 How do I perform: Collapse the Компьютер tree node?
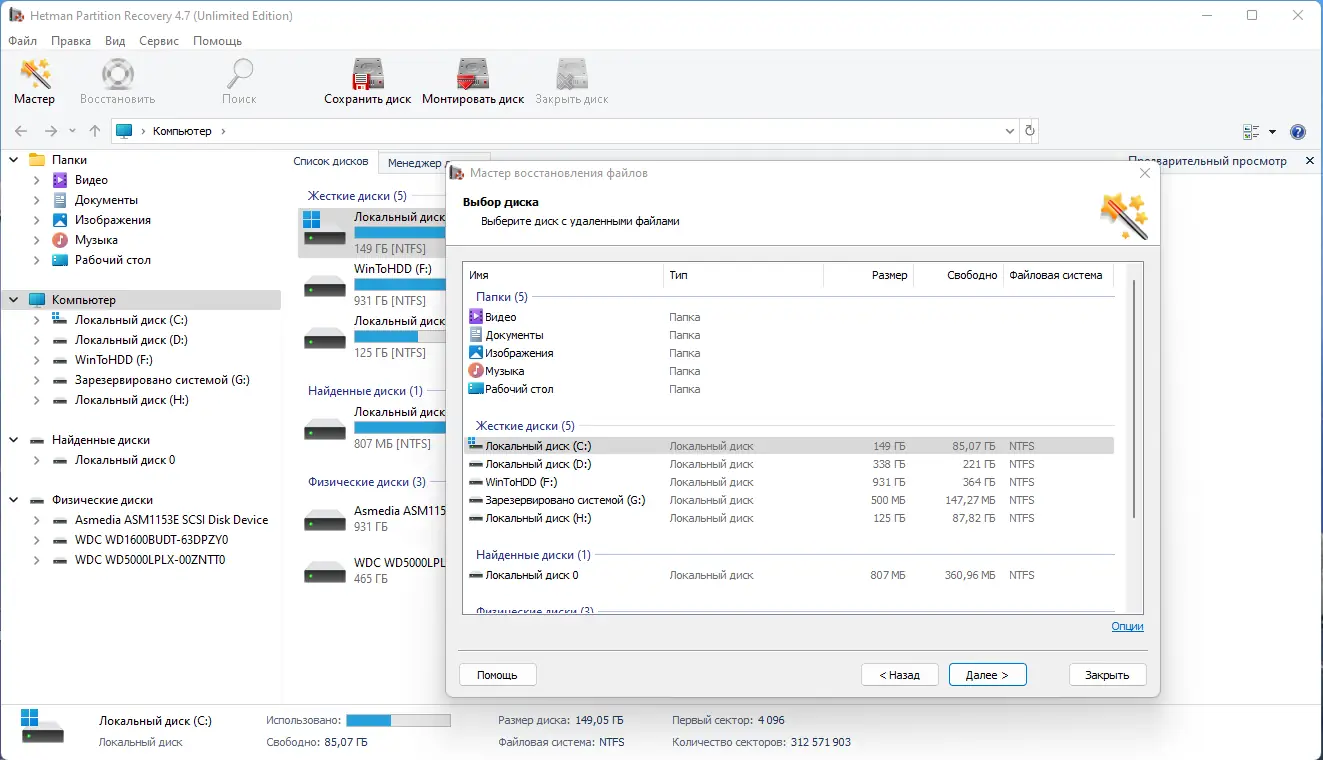pyautogui.click(x=14, y=300)
